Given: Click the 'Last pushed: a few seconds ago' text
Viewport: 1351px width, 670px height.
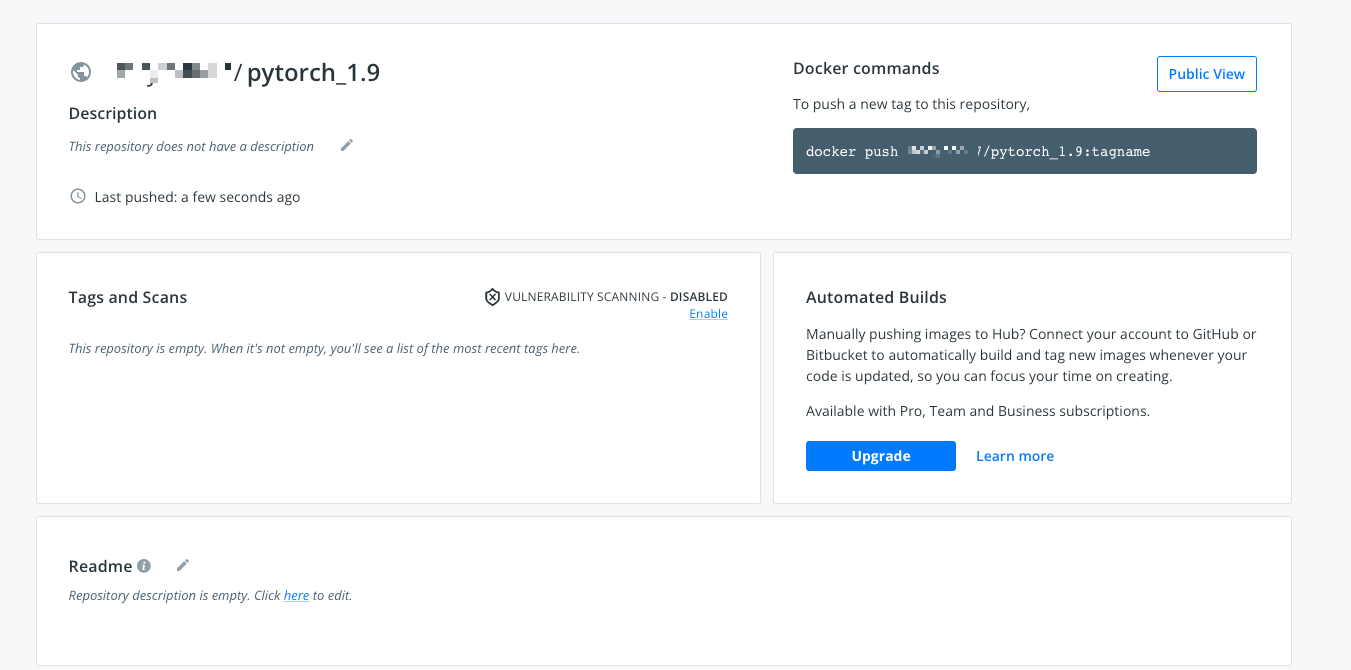Looking at the screenshot, I should [197, 197].
